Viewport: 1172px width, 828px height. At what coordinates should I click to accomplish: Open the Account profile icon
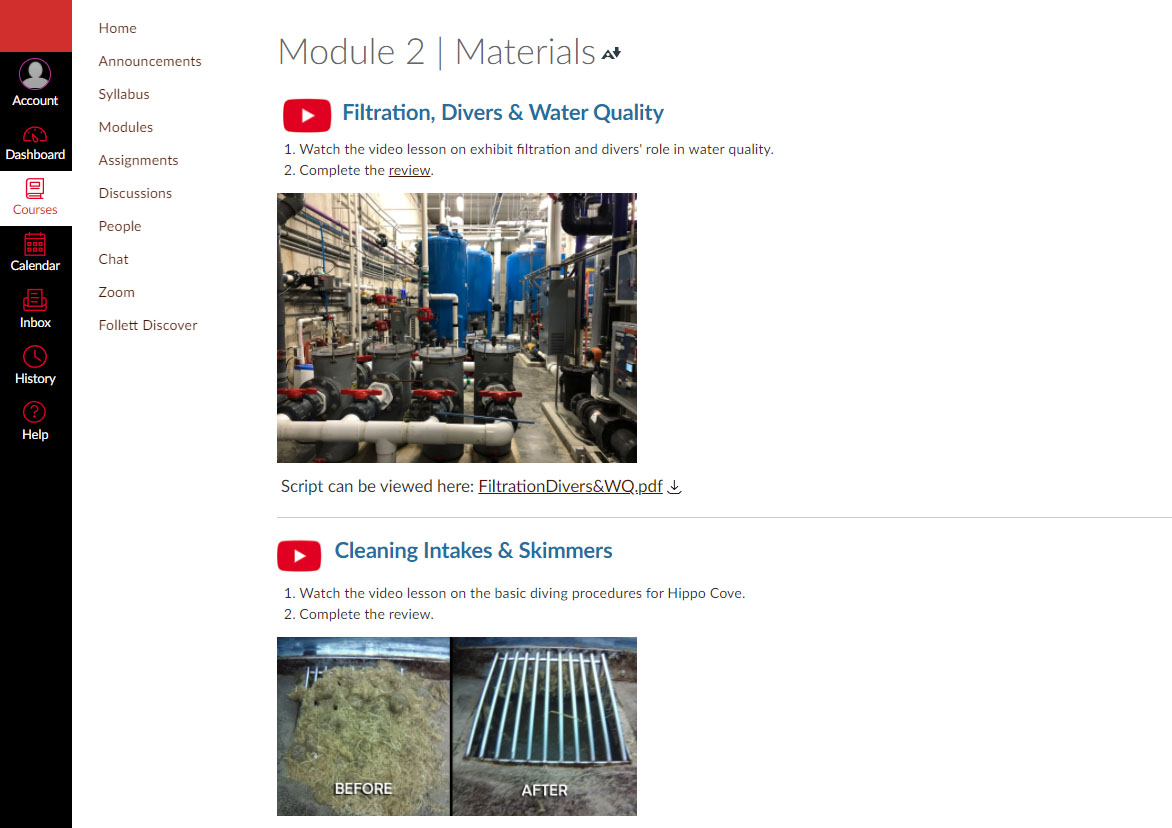pos(35,75)
